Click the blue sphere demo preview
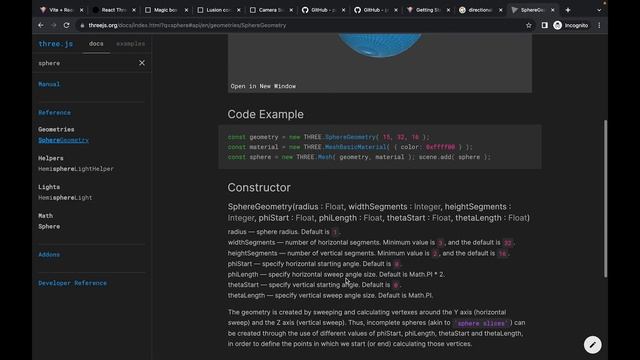 click(x=380, y=46)
